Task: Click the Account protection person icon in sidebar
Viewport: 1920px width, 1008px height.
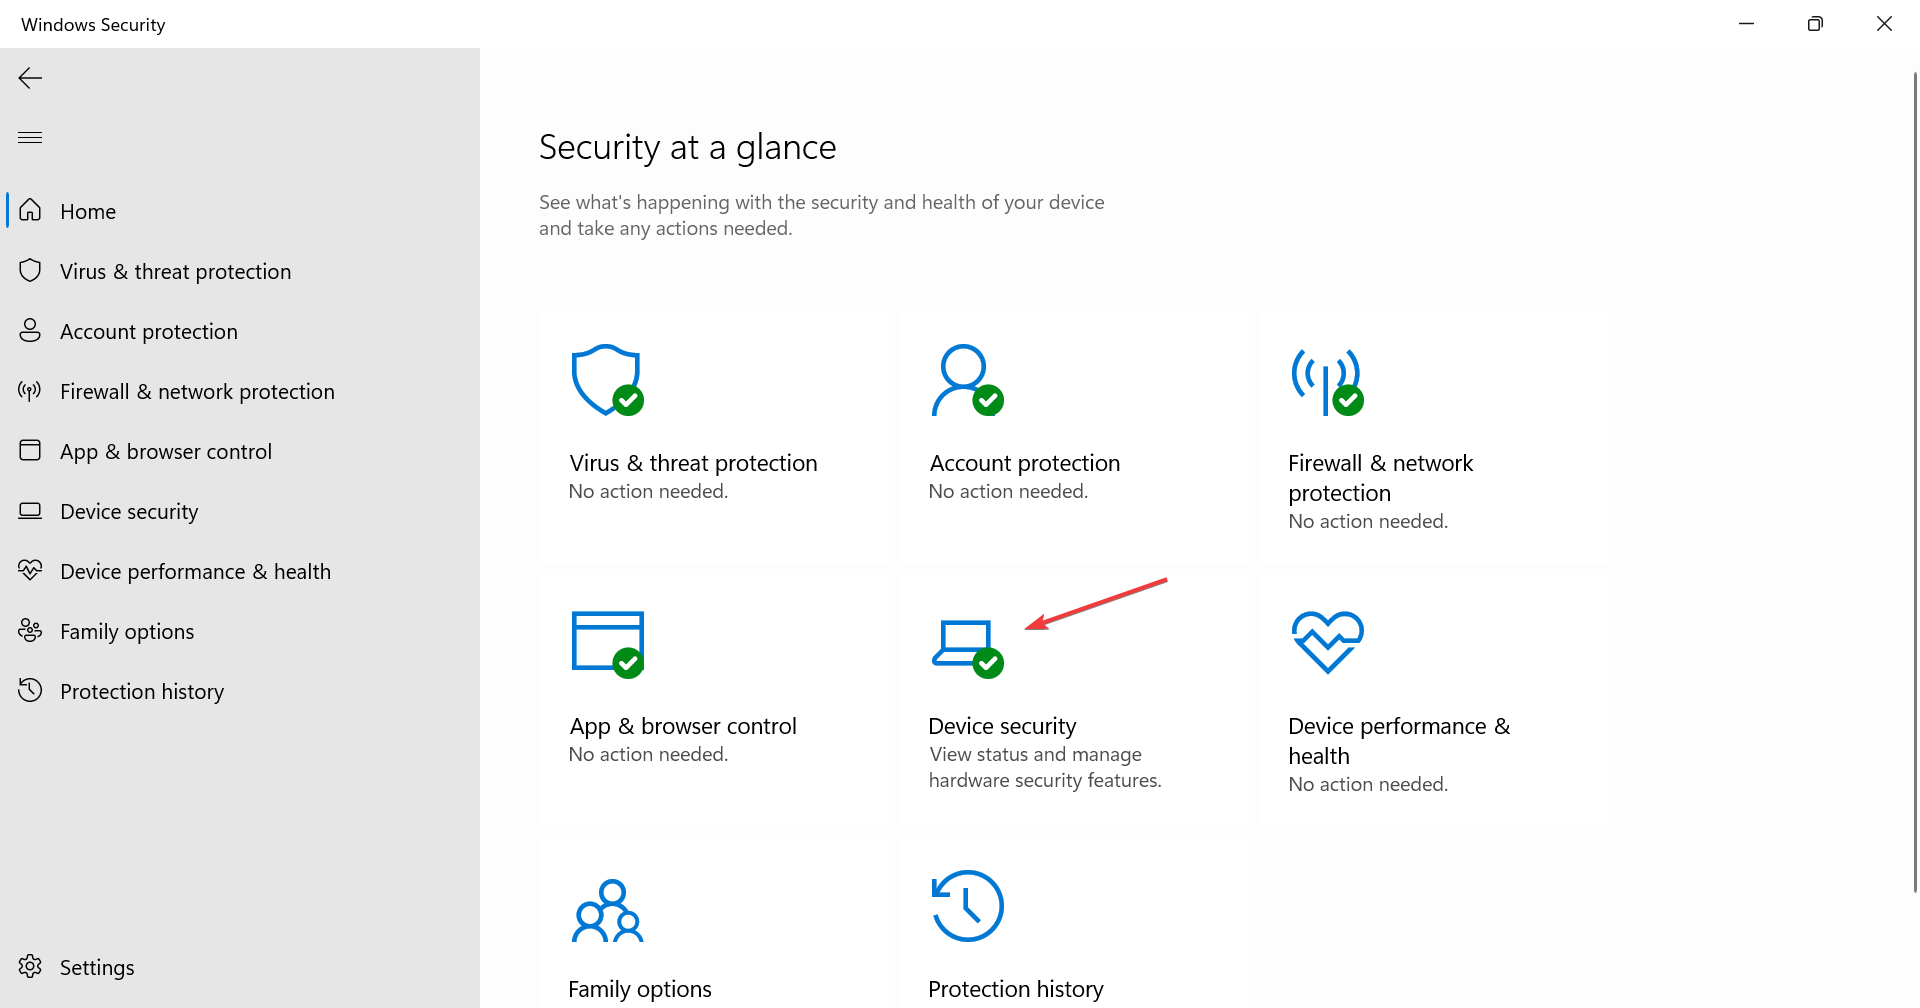Action: pos(29,330)
